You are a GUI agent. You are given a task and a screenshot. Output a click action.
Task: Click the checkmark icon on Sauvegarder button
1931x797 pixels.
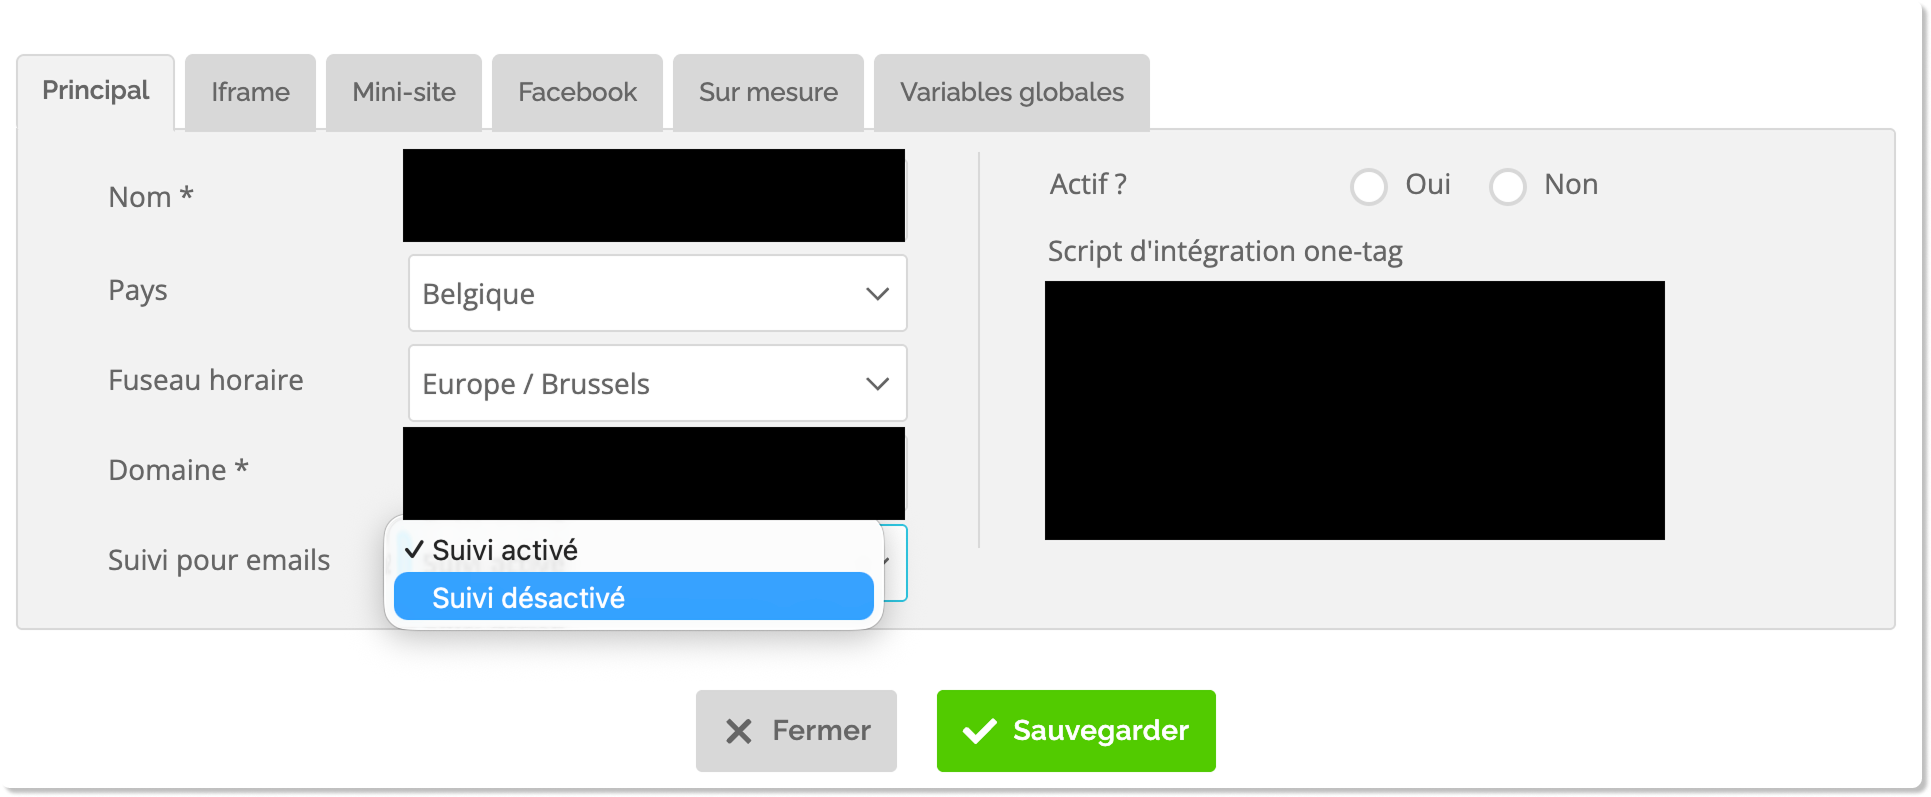pos(979,731)
